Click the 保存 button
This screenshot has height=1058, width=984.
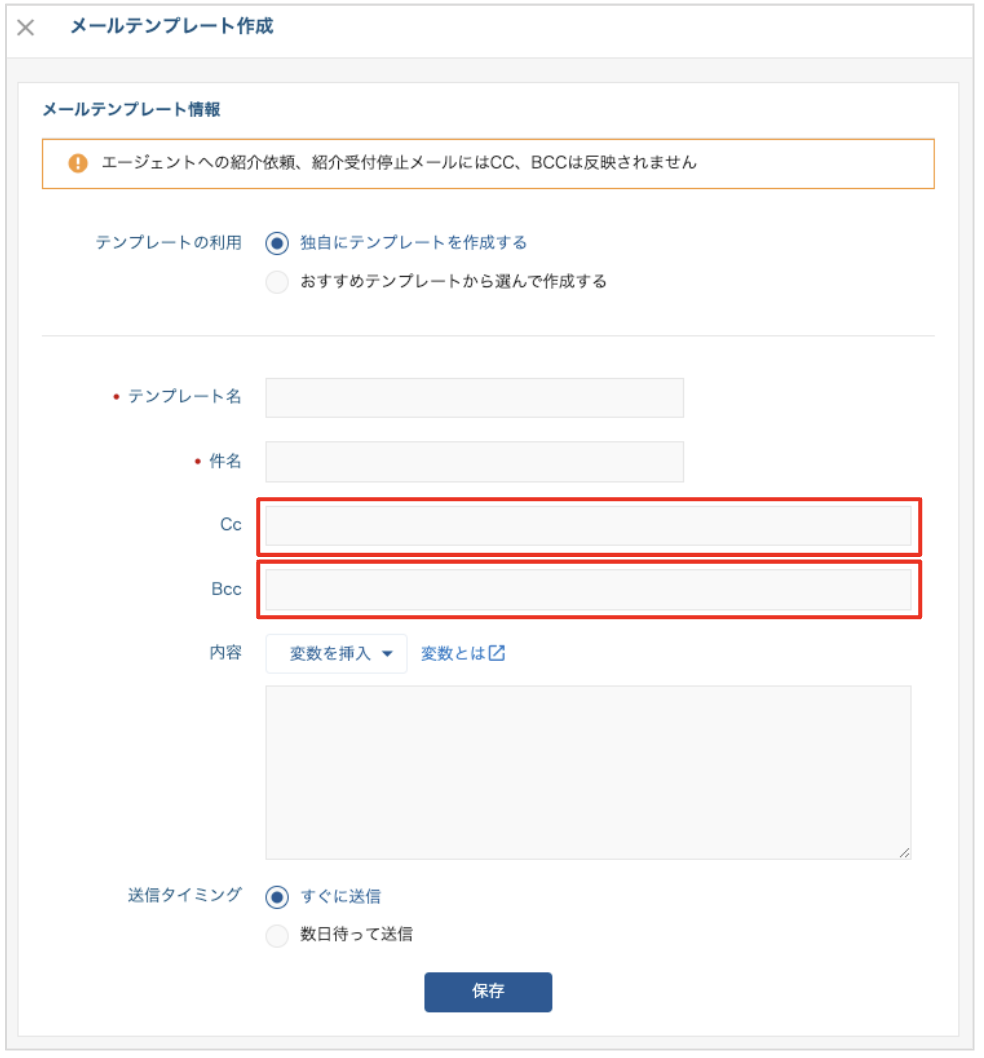pos(488,992)
